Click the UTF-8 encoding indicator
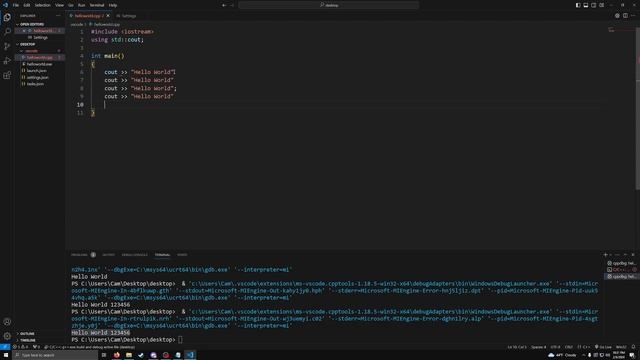Screen dimensions: 640x360 coord(556,347)
